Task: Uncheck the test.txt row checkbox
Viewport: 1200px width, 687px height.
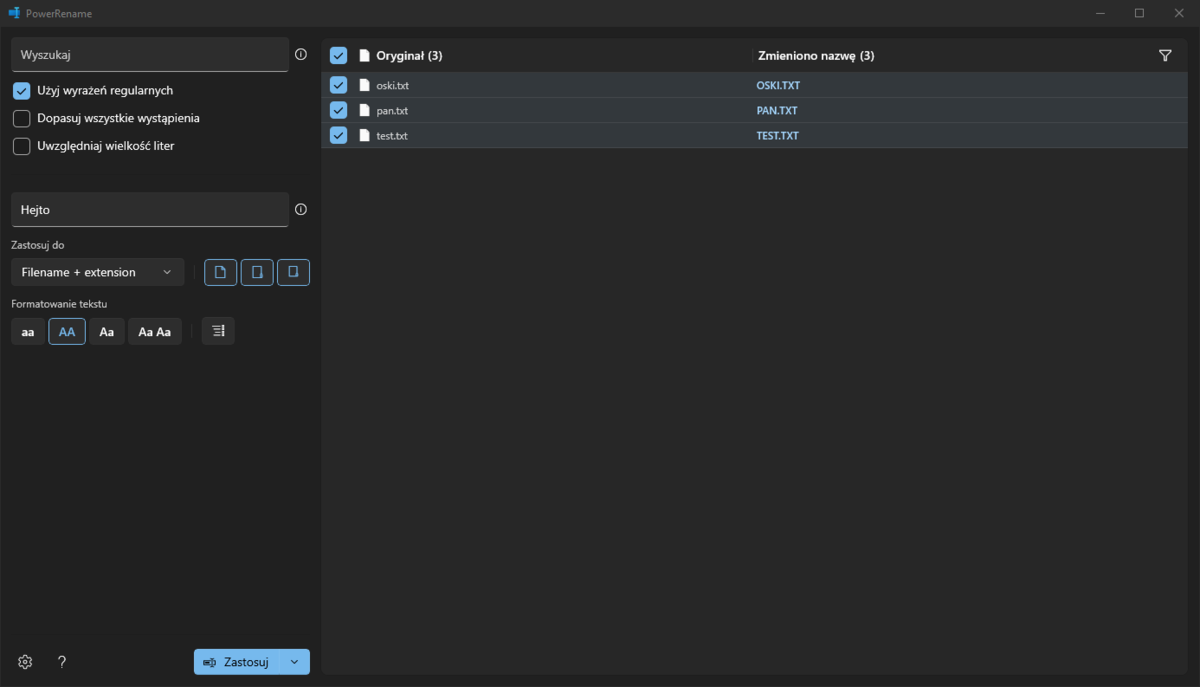Action: [338, 135]
